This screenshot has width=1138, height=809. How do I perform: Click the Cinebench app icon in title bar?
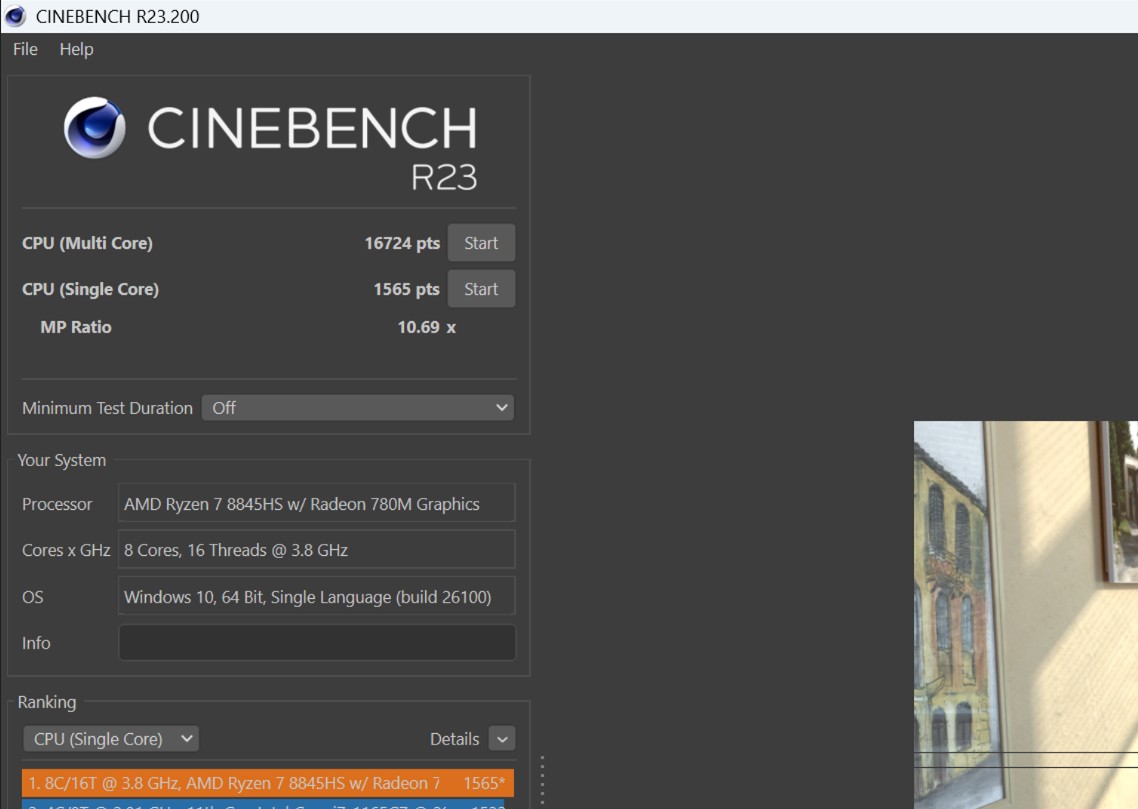click(15, 16)
